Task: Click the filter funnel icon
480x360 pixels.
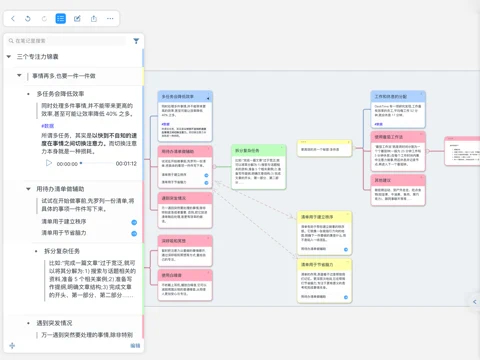Action: [x=136, y=41]
